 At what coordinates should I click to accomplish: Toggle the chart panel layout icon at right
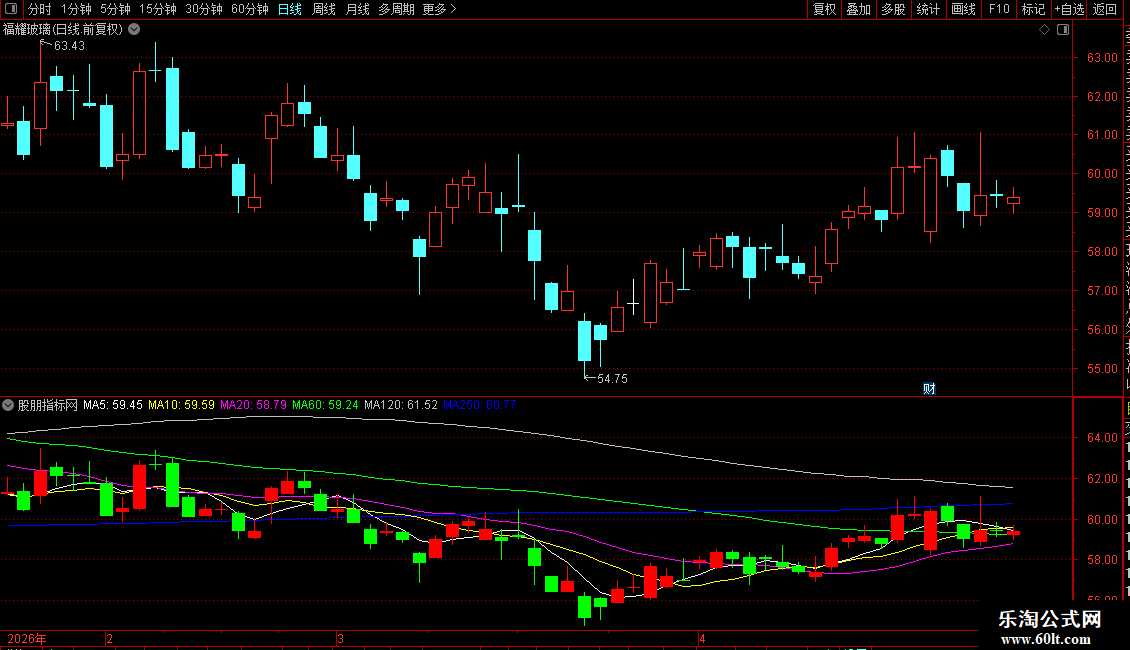click(x=1063, y=30)
